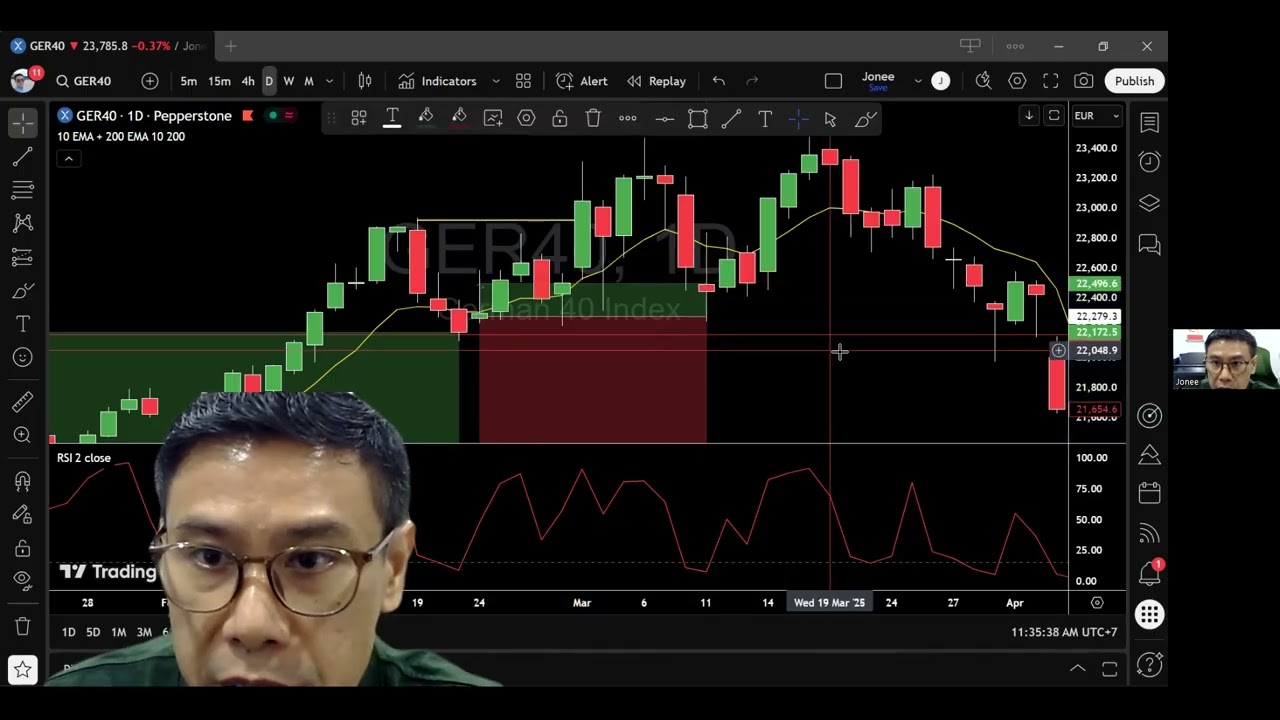This screenshot has width=1280, height=720.
Task: Remove all drawings with trash icon
Action: coord(22,627)
